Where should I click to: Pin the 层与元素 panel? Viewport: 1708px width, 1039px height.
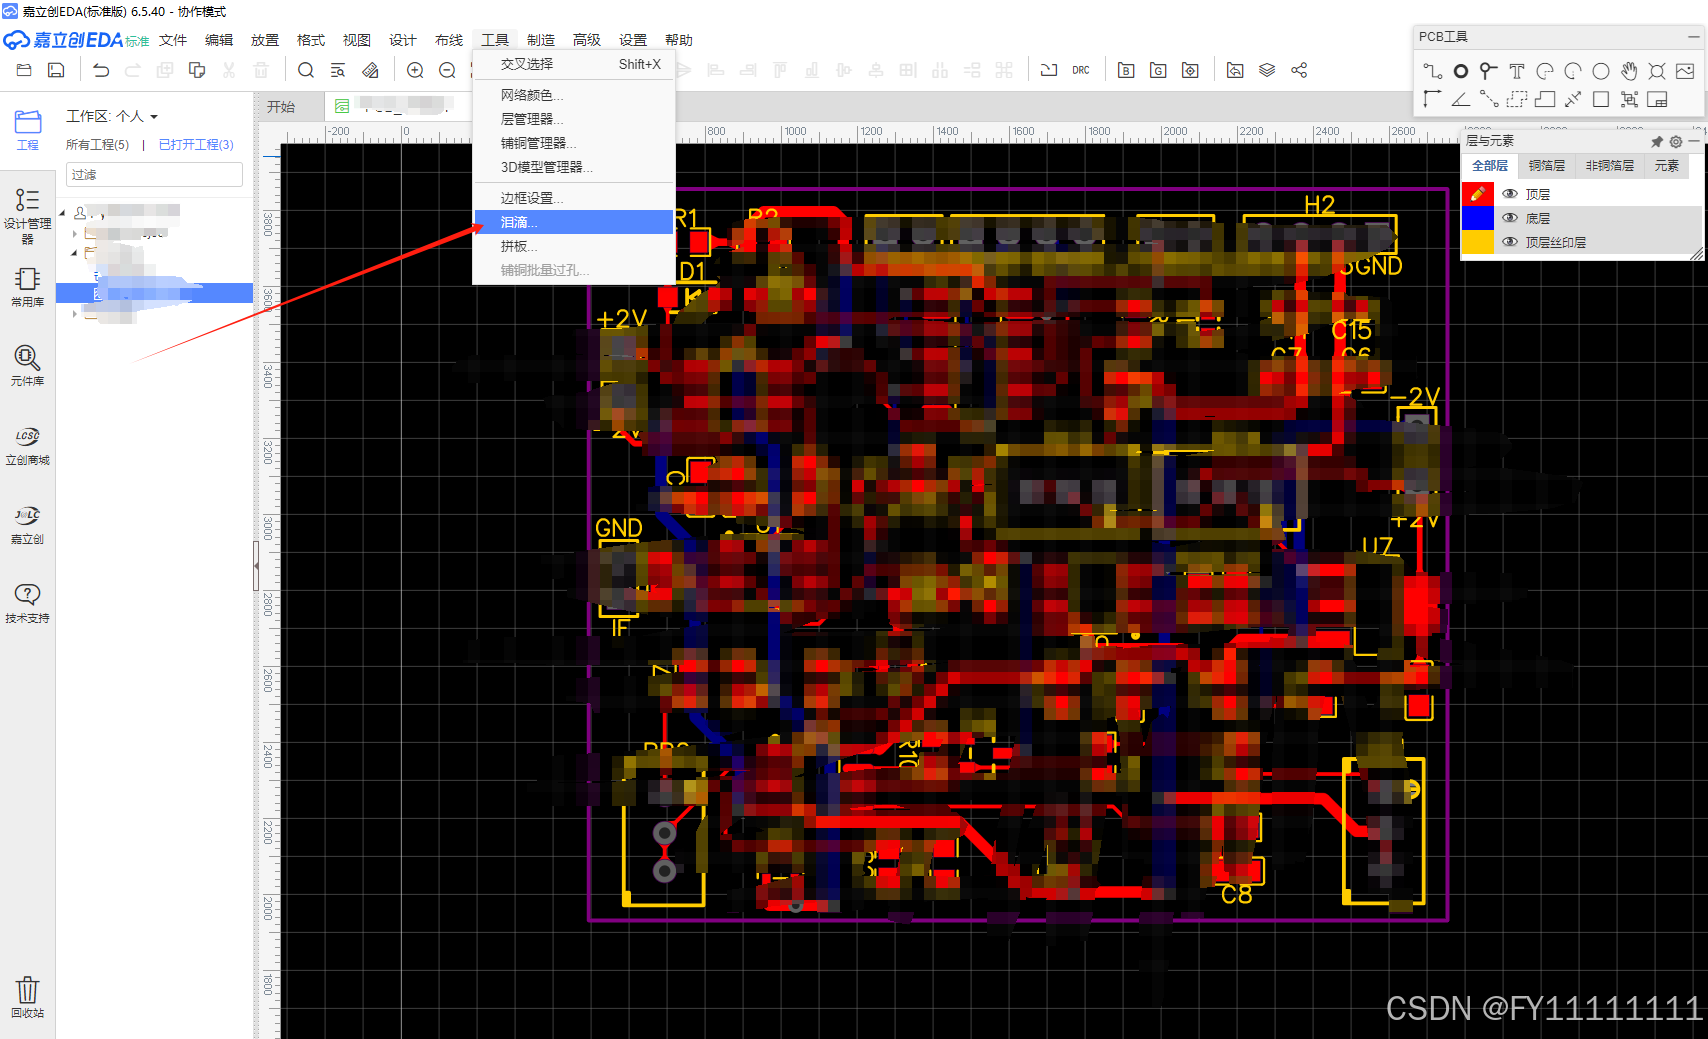(1657, 141)
